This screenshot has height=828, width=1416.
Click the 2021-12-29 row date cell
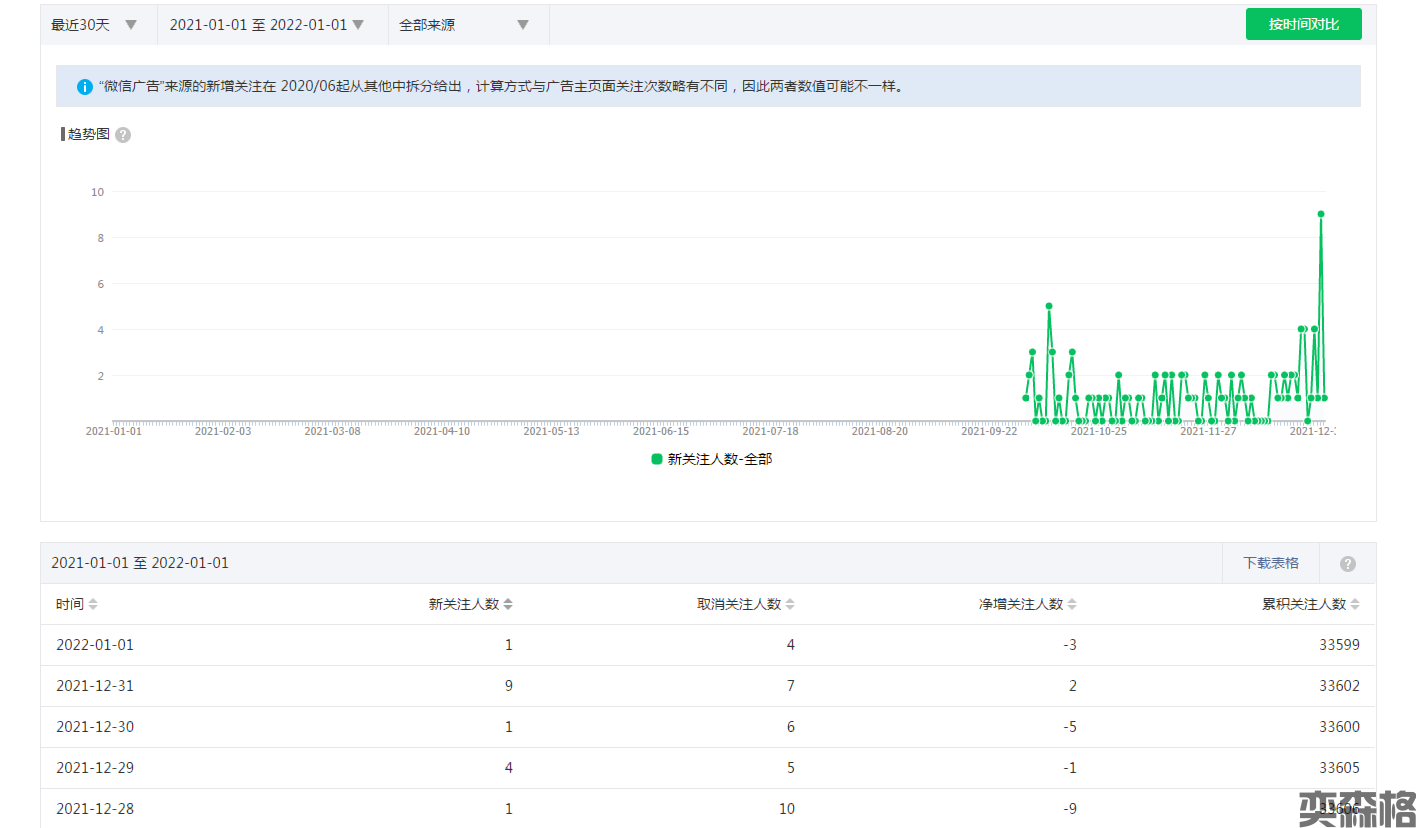(95, 768)
